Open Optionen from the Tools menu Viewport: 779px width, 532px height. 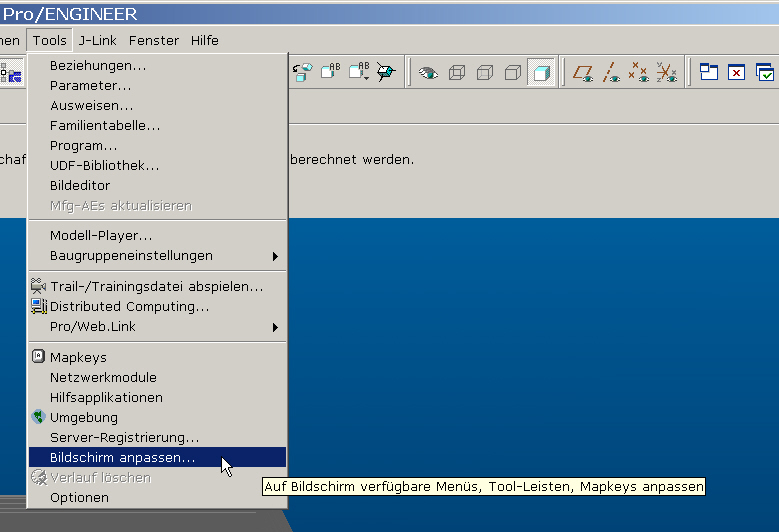pyautogui.click(x=157, y=497)
